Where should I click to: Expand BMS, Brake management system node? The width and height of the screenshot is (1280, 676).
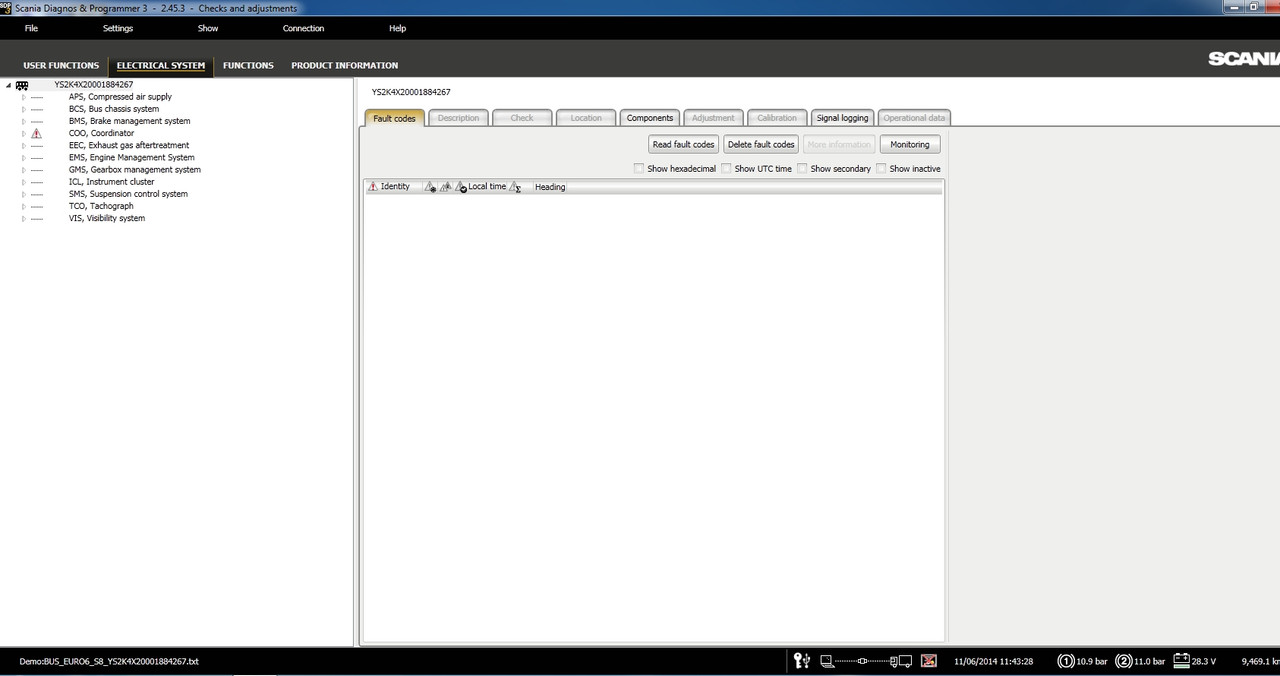pyautogui.click(x=24, y=121)
